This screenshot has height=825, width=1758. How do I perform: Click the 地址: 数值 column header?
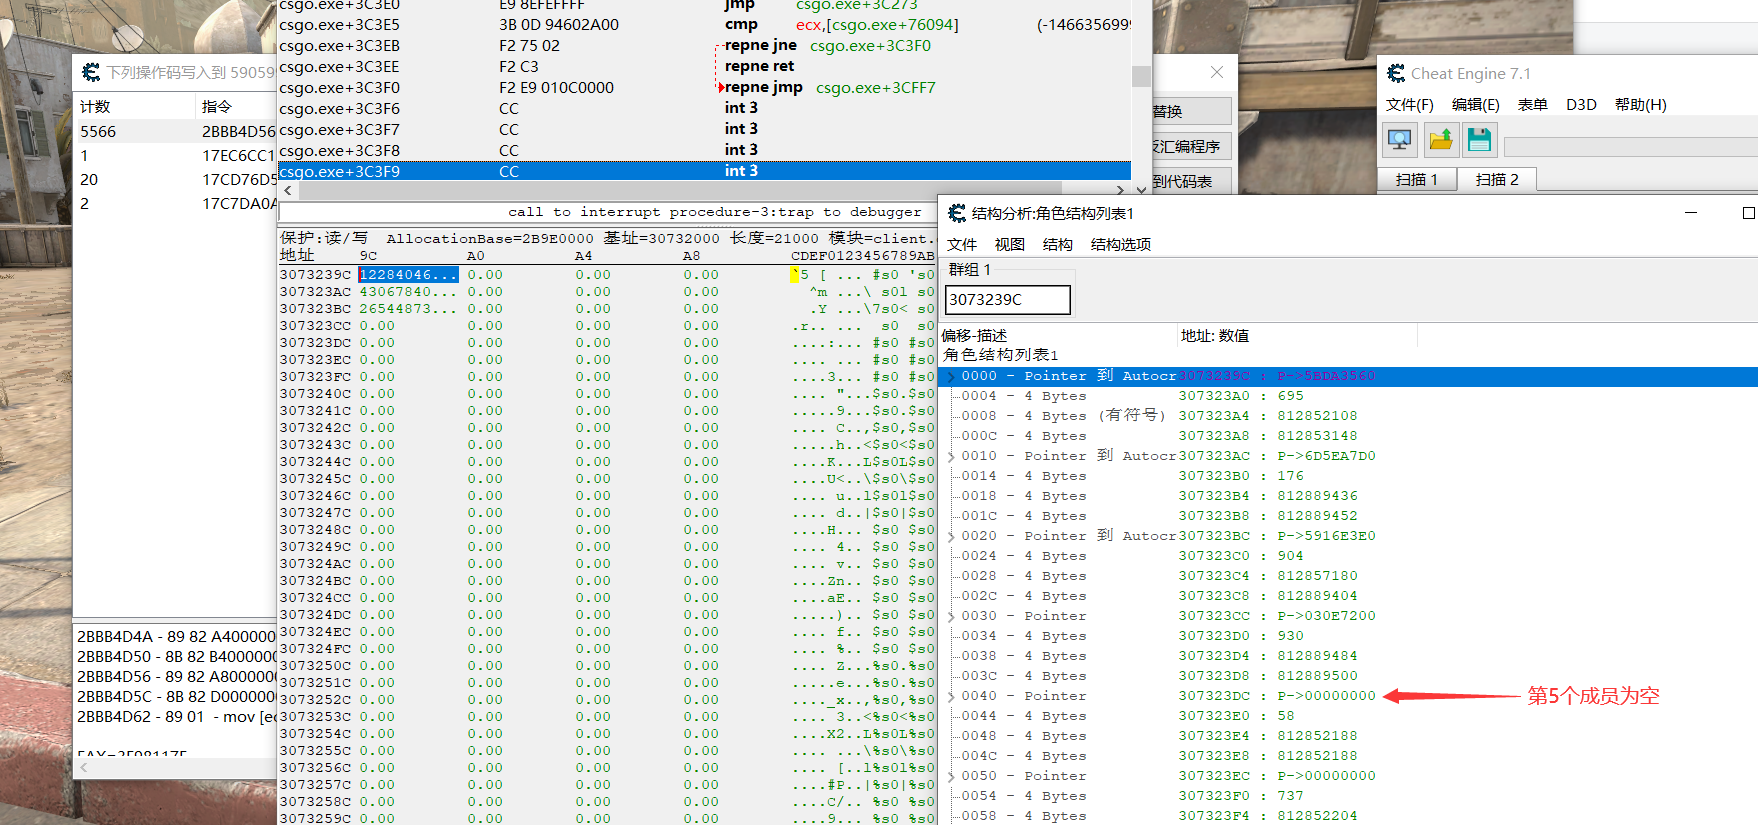point(1297,336)
